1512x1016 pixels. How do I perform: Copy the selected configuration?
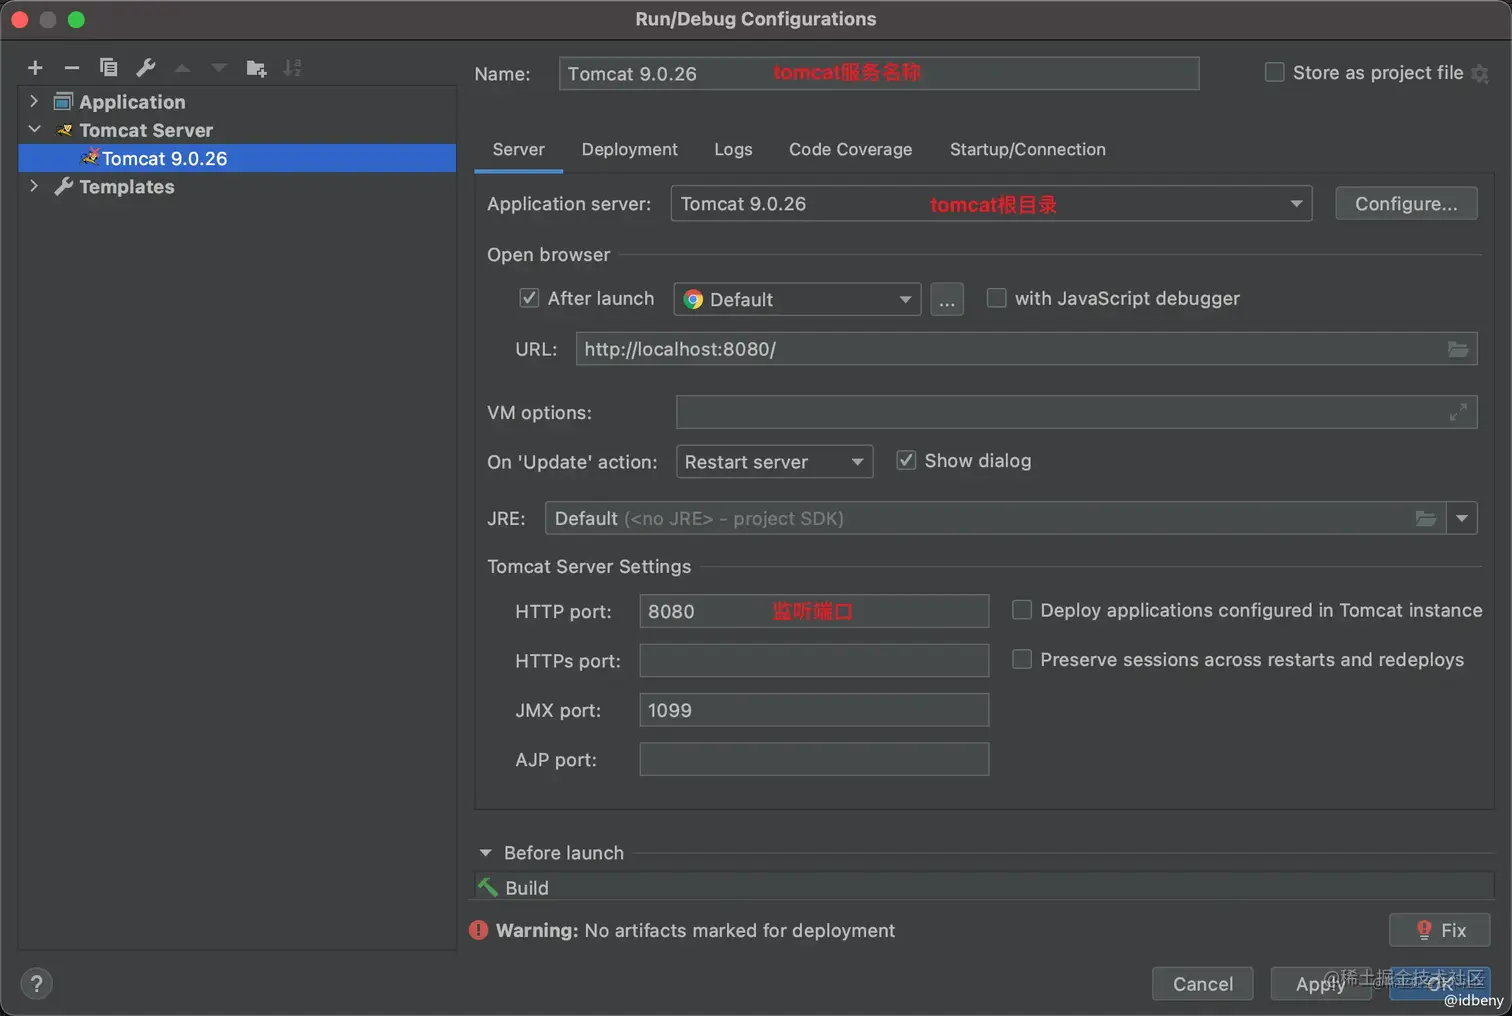pyautogui.click(x=109, y=68)
